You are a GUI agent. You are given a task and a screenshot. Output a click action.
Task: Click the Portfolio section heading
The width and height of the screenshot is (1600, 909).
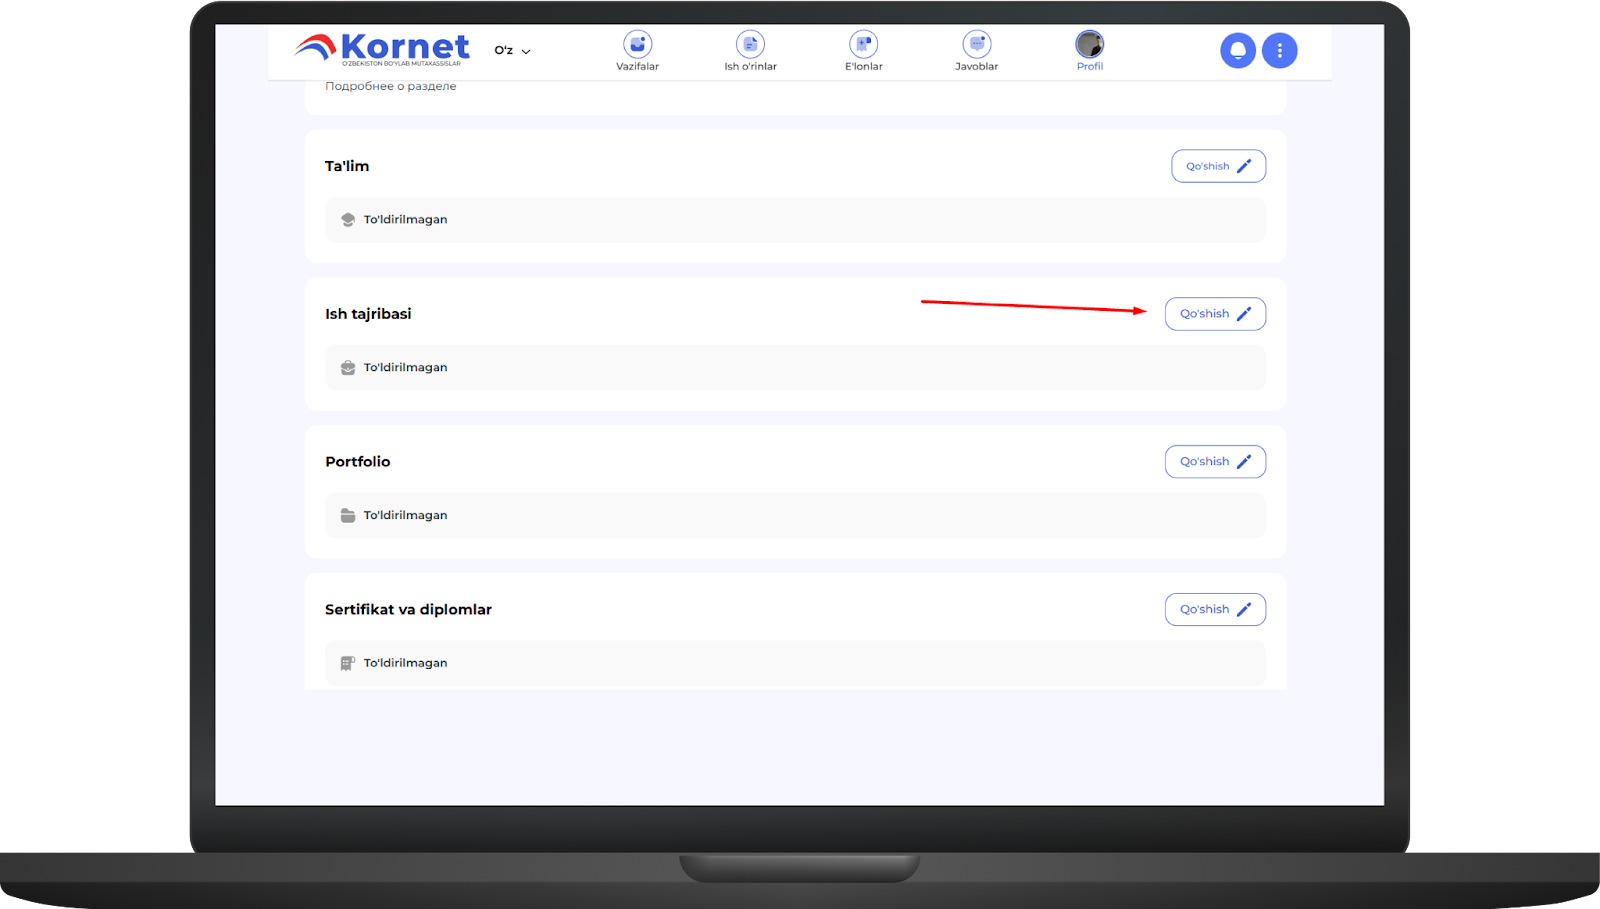pos(357,462)
